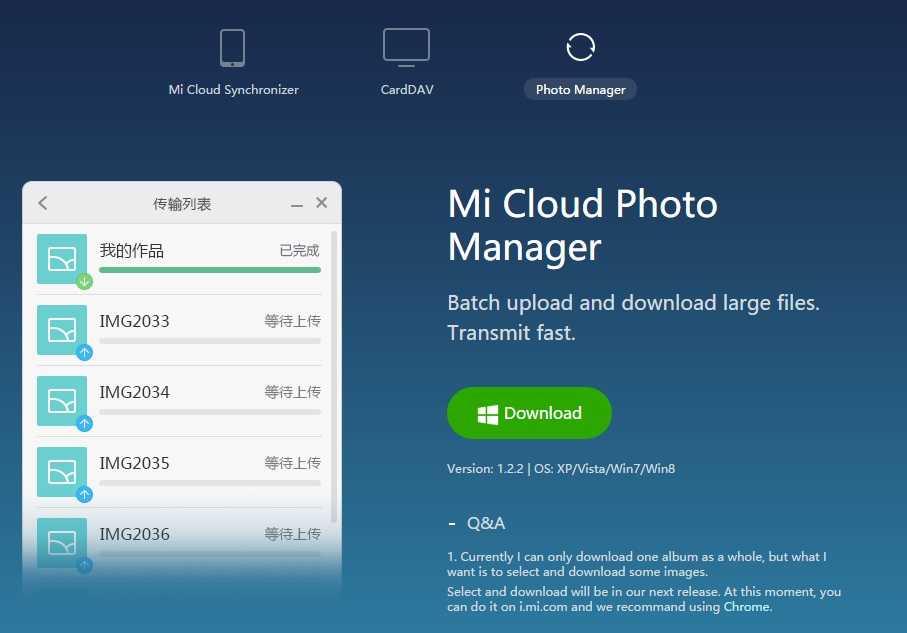The height and width of the screenshot is (633, 907).
Task: Click the upload arrow badge on IMG2033
Action: (85, 352)
